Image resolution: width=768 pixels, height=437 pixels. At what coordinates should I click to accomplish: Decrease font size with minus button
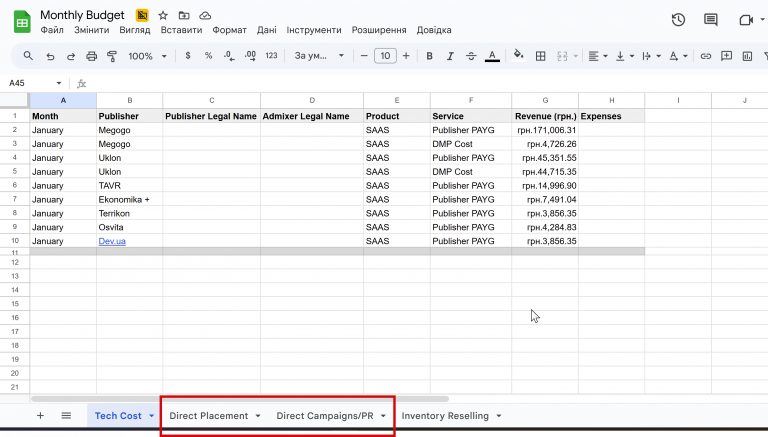pos(364,56)
